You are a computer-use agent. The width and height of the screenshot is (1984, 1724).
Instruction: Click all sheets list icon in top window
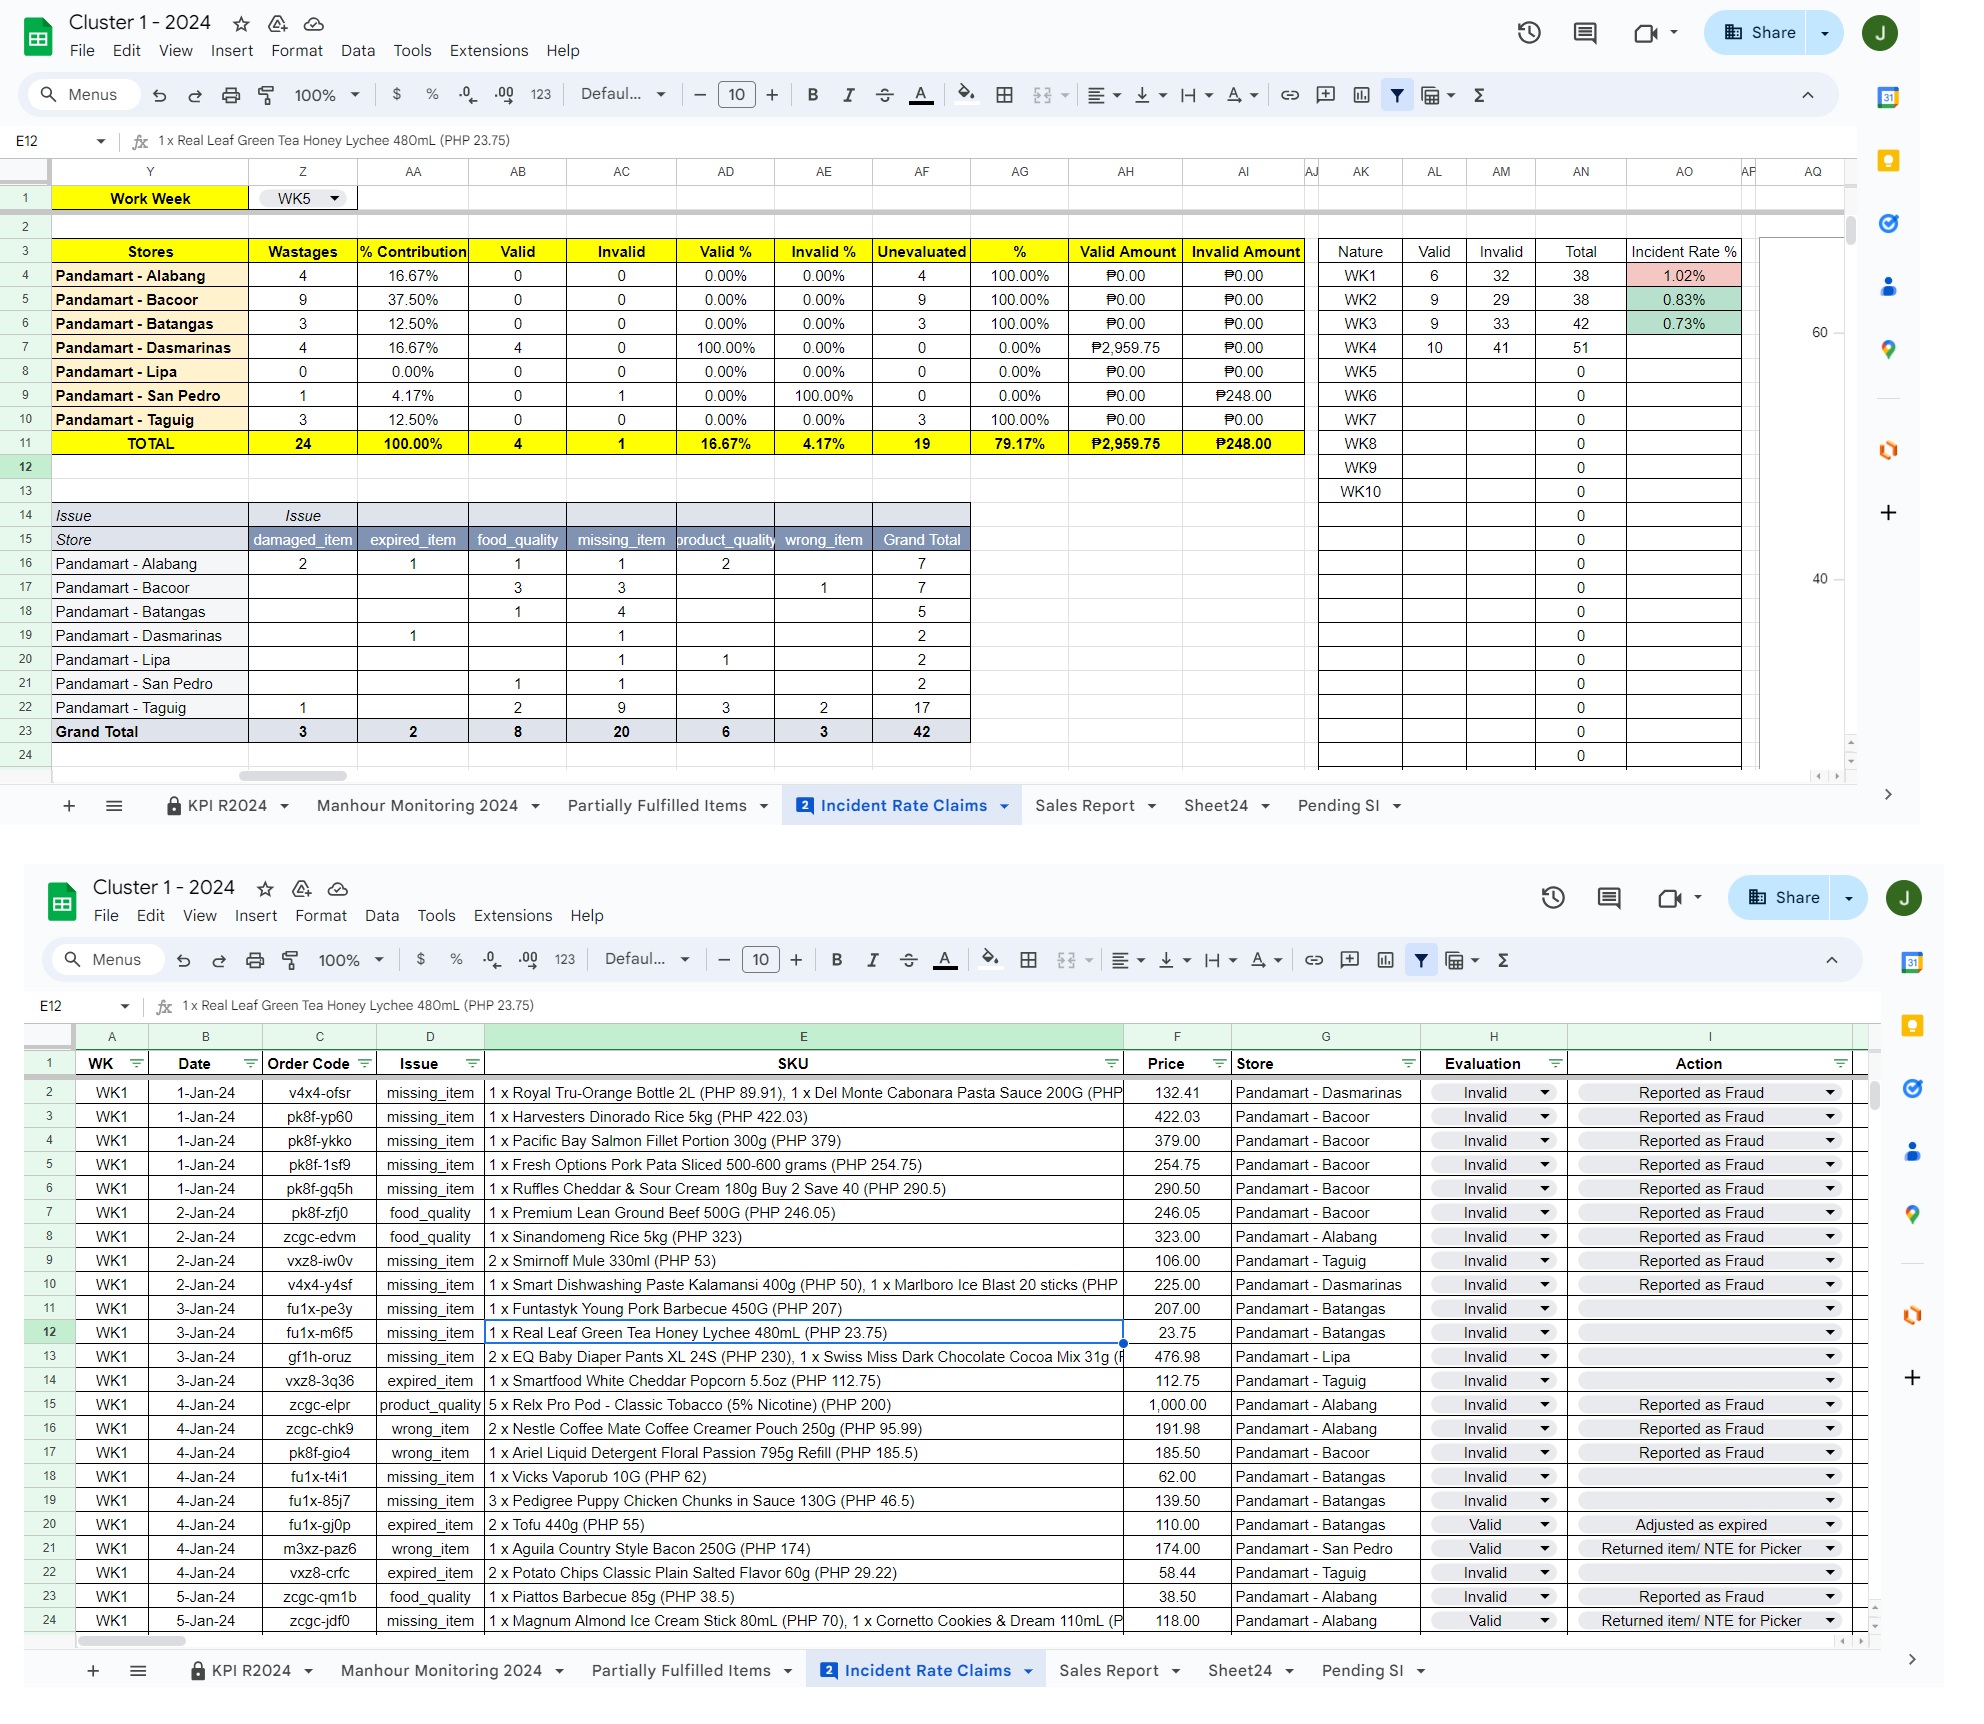point(114,805)
